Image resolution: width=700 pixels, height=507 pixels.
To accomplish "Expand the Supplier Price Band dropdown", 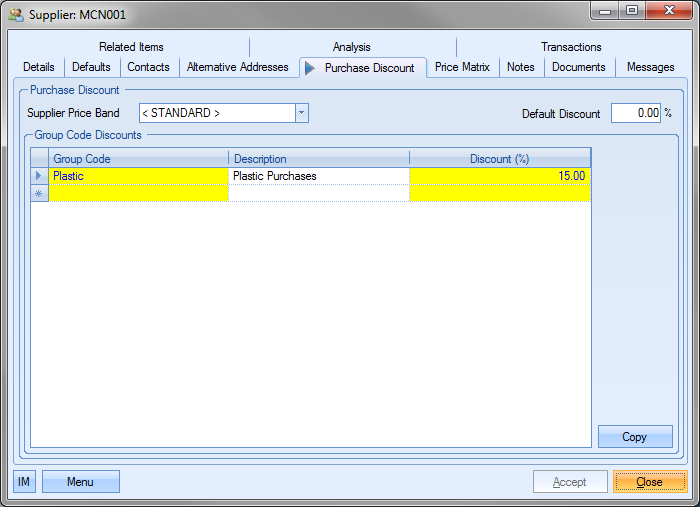I will tap(301, 113).
